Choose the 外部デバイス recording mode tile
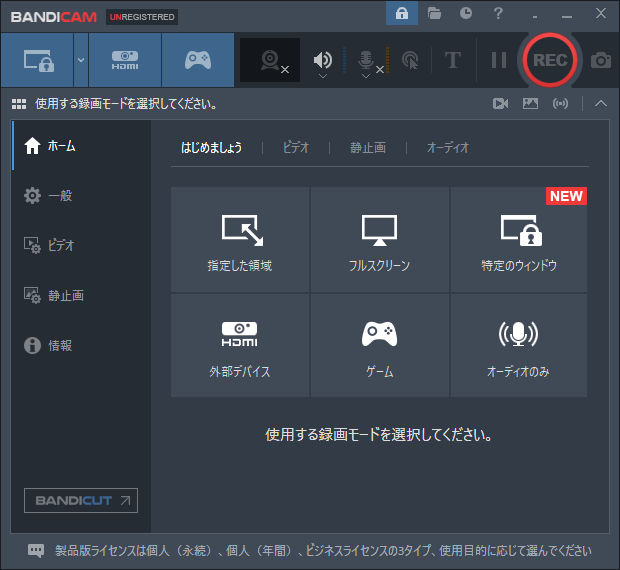 [240, 345]
